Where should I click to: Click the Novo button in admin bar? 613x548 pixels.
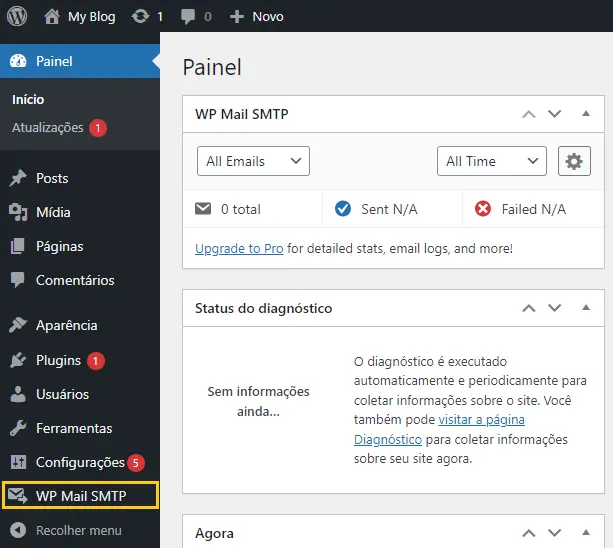256,16
